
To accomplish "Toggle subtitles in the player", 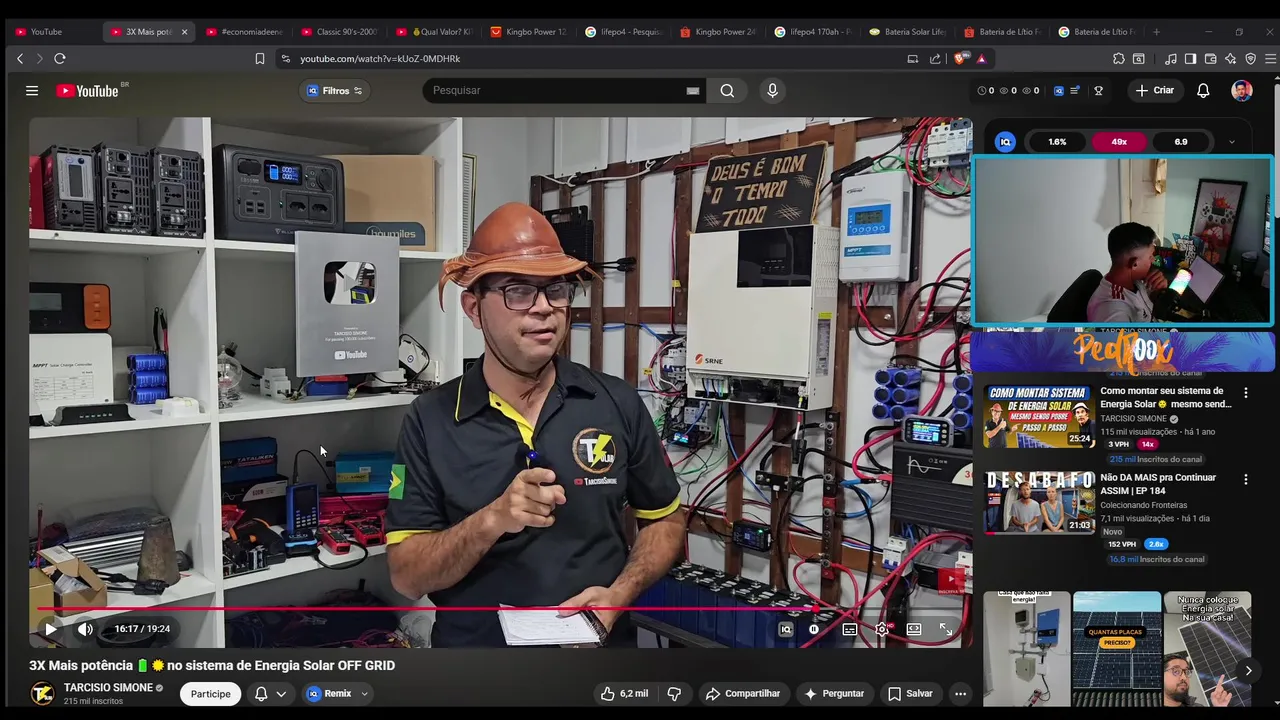I will point(849,629).
